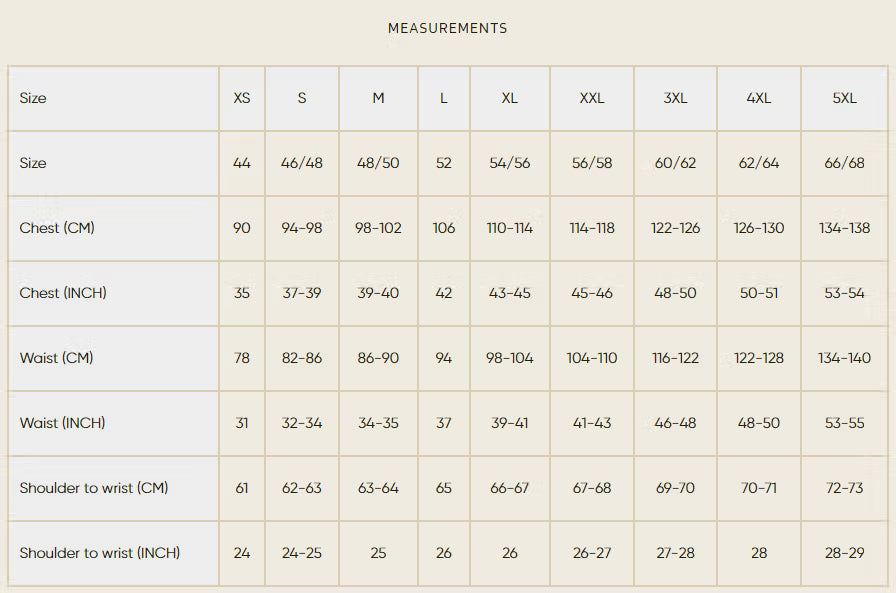Select the 116-122 waist value for 3XL
The width and height of the screenshot is (896, 593).
675,358
